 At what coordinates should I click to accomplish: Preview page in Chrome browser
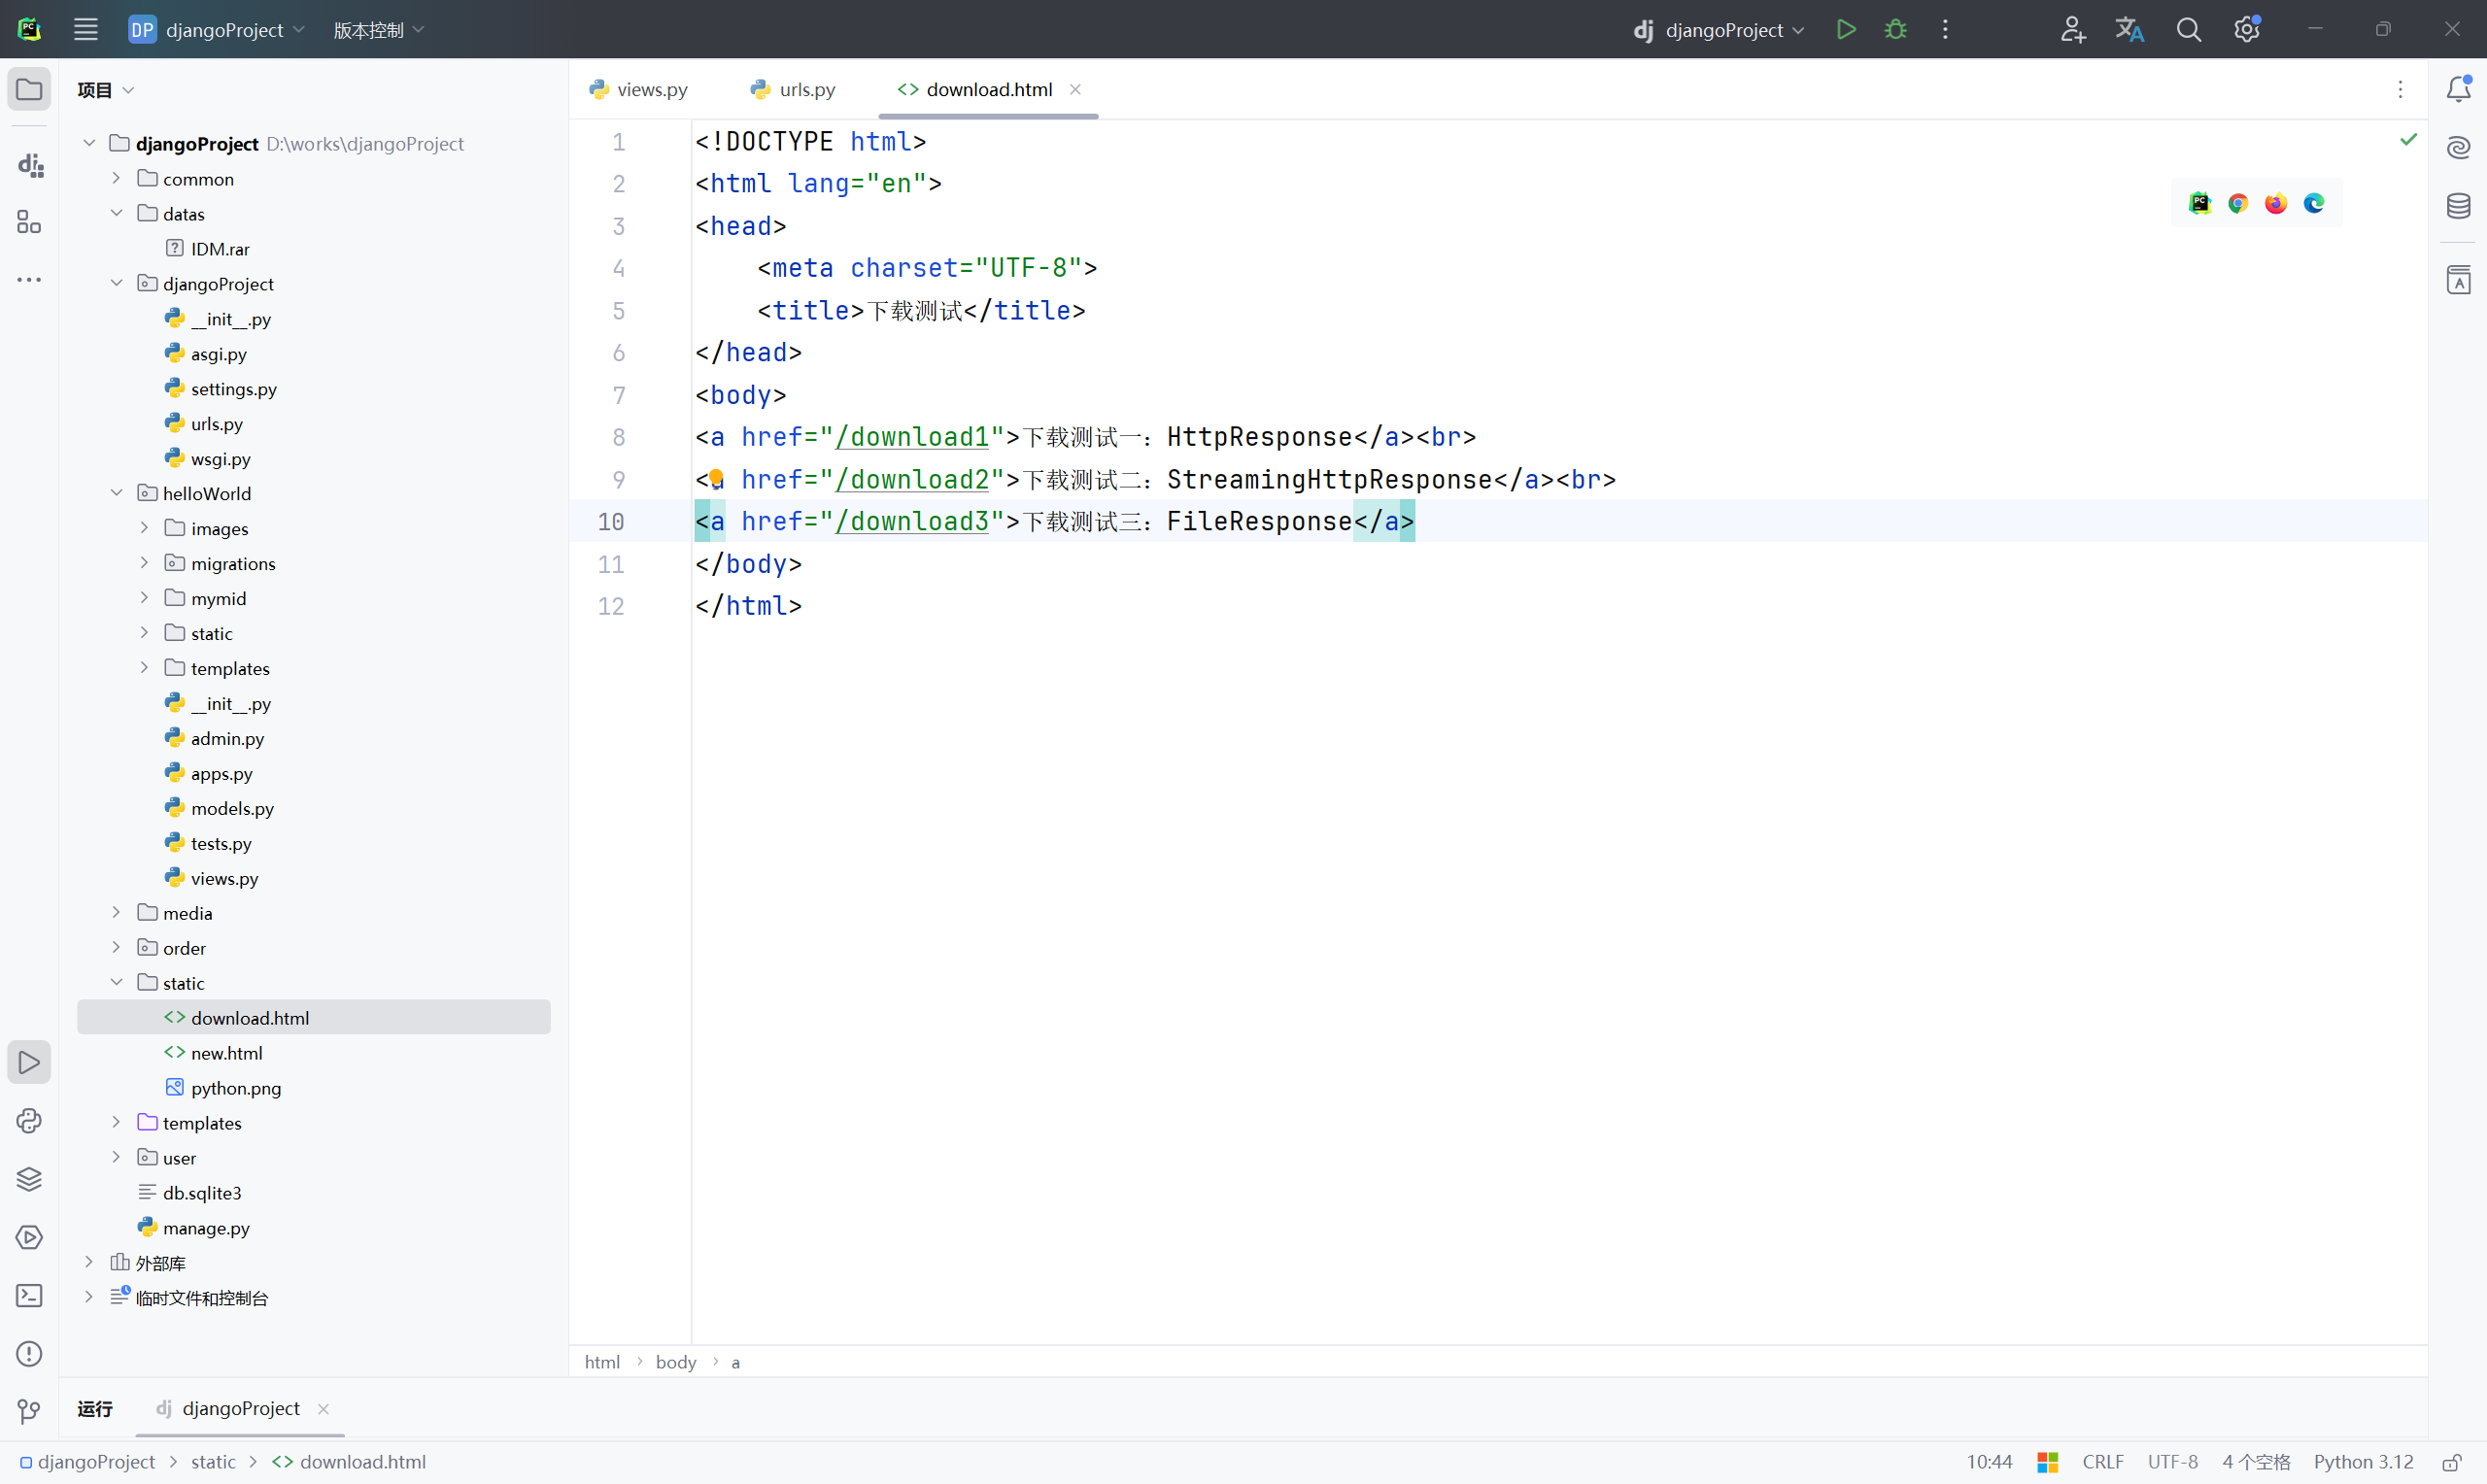tap(2238, 204)
